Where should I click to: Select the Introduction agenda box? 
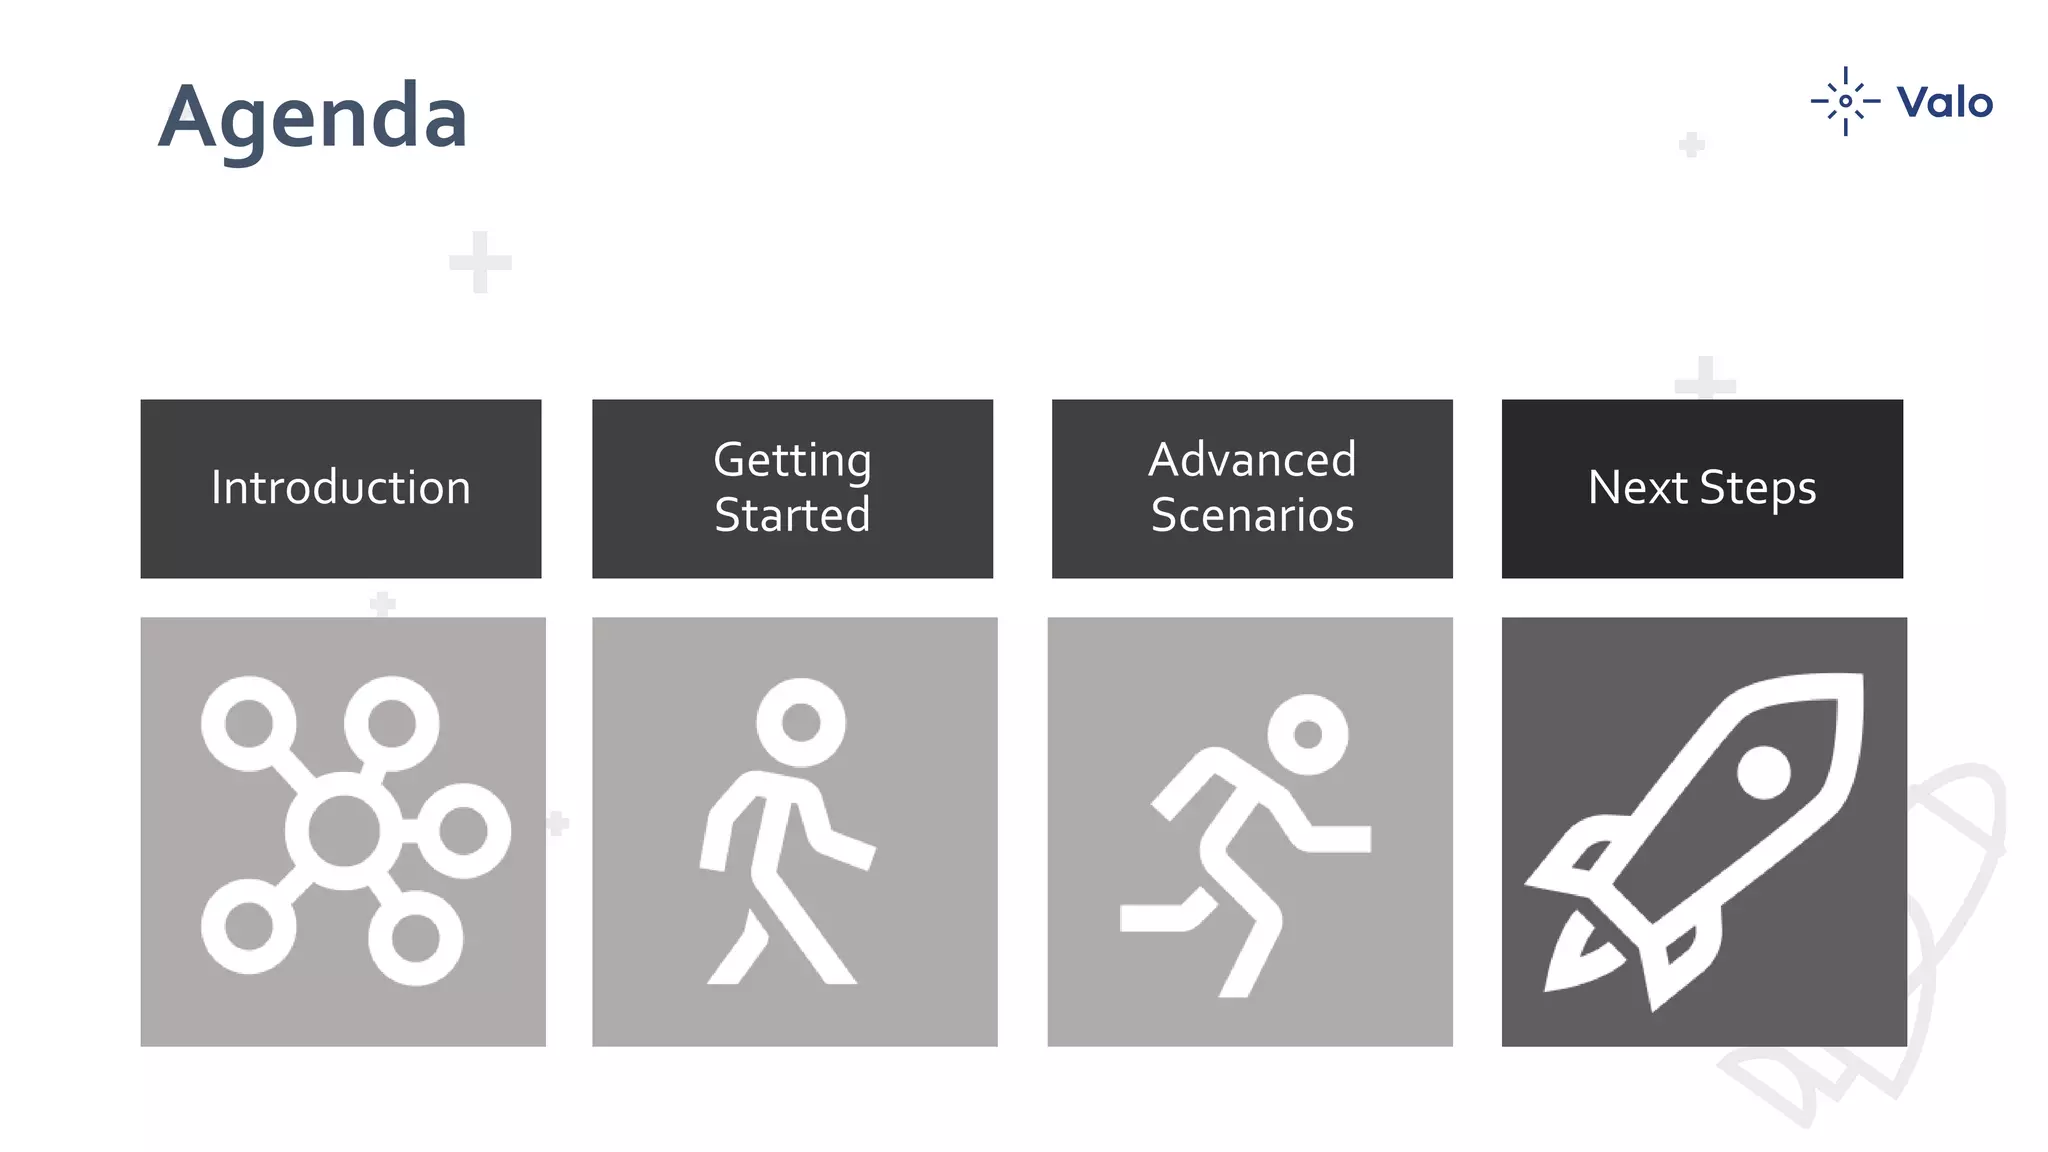(341, 488)
